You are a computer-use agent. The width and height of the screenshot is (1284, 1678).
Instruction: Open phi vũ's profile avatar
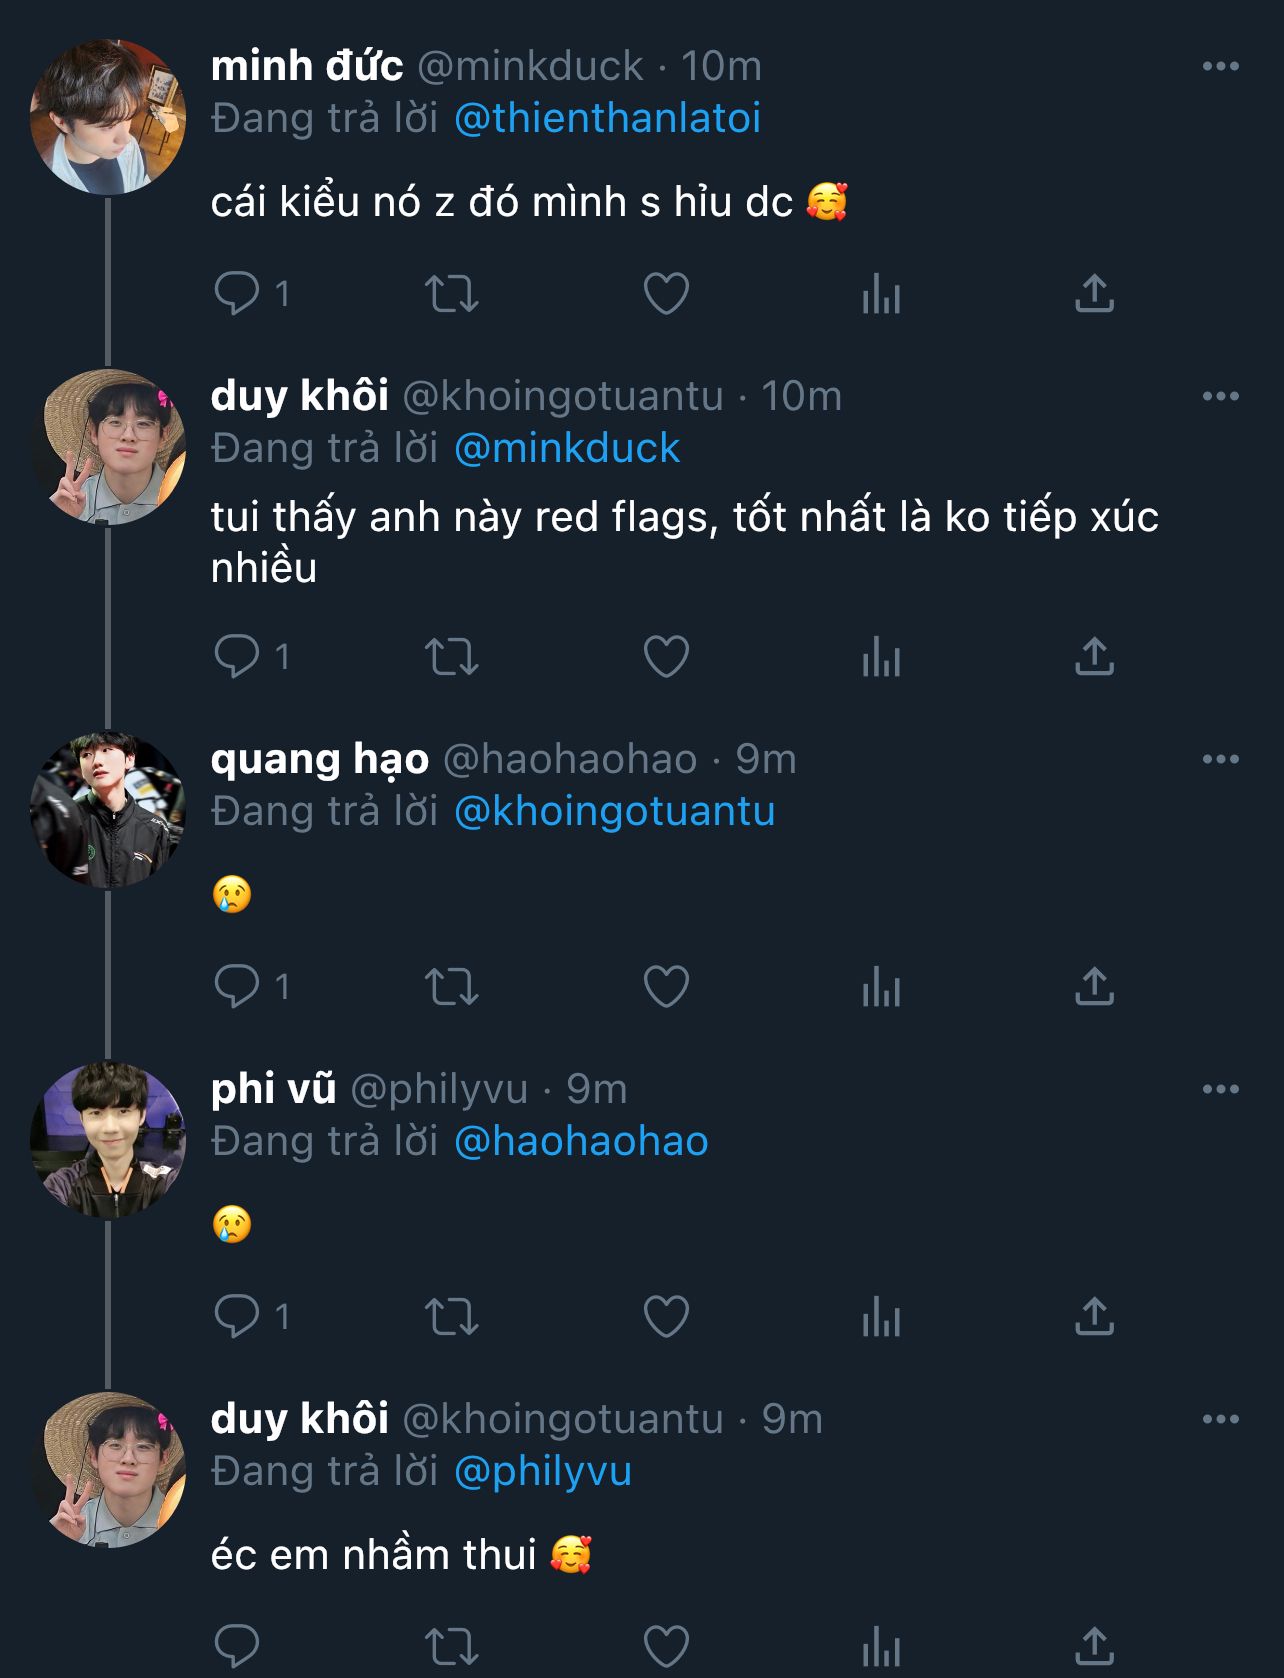tap(108, 1140)
